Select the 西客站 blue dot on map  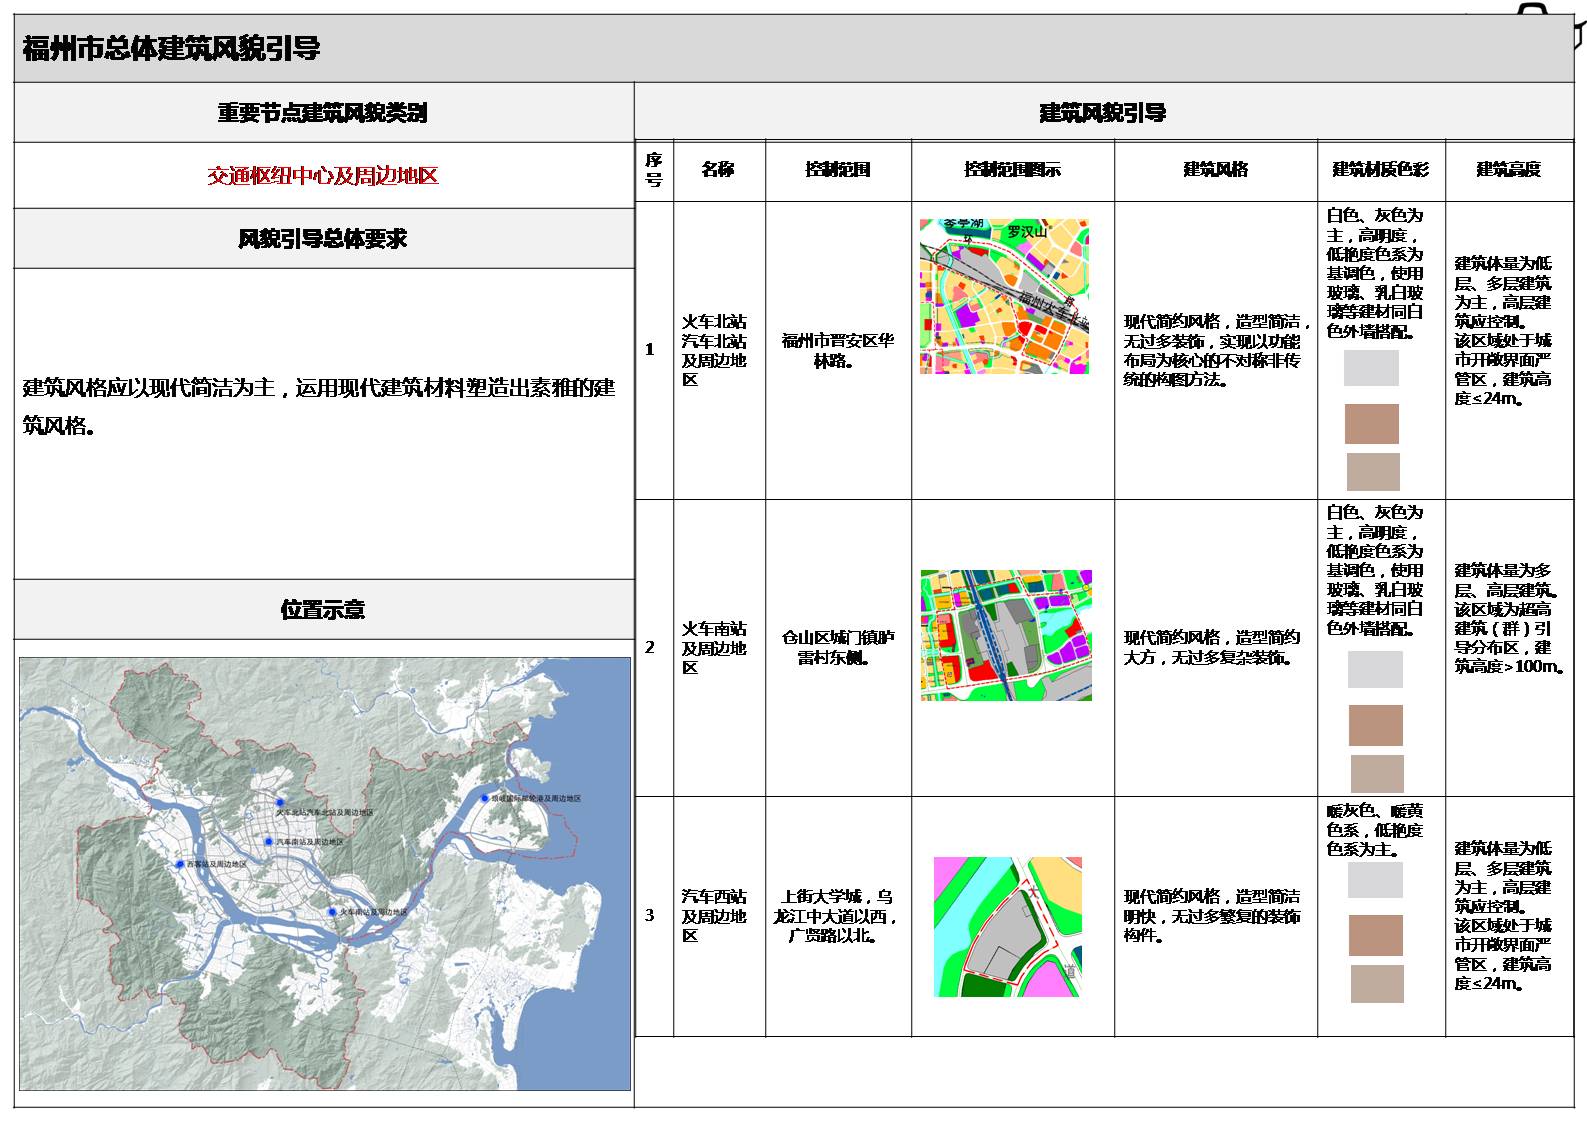(x=180, y=864)
